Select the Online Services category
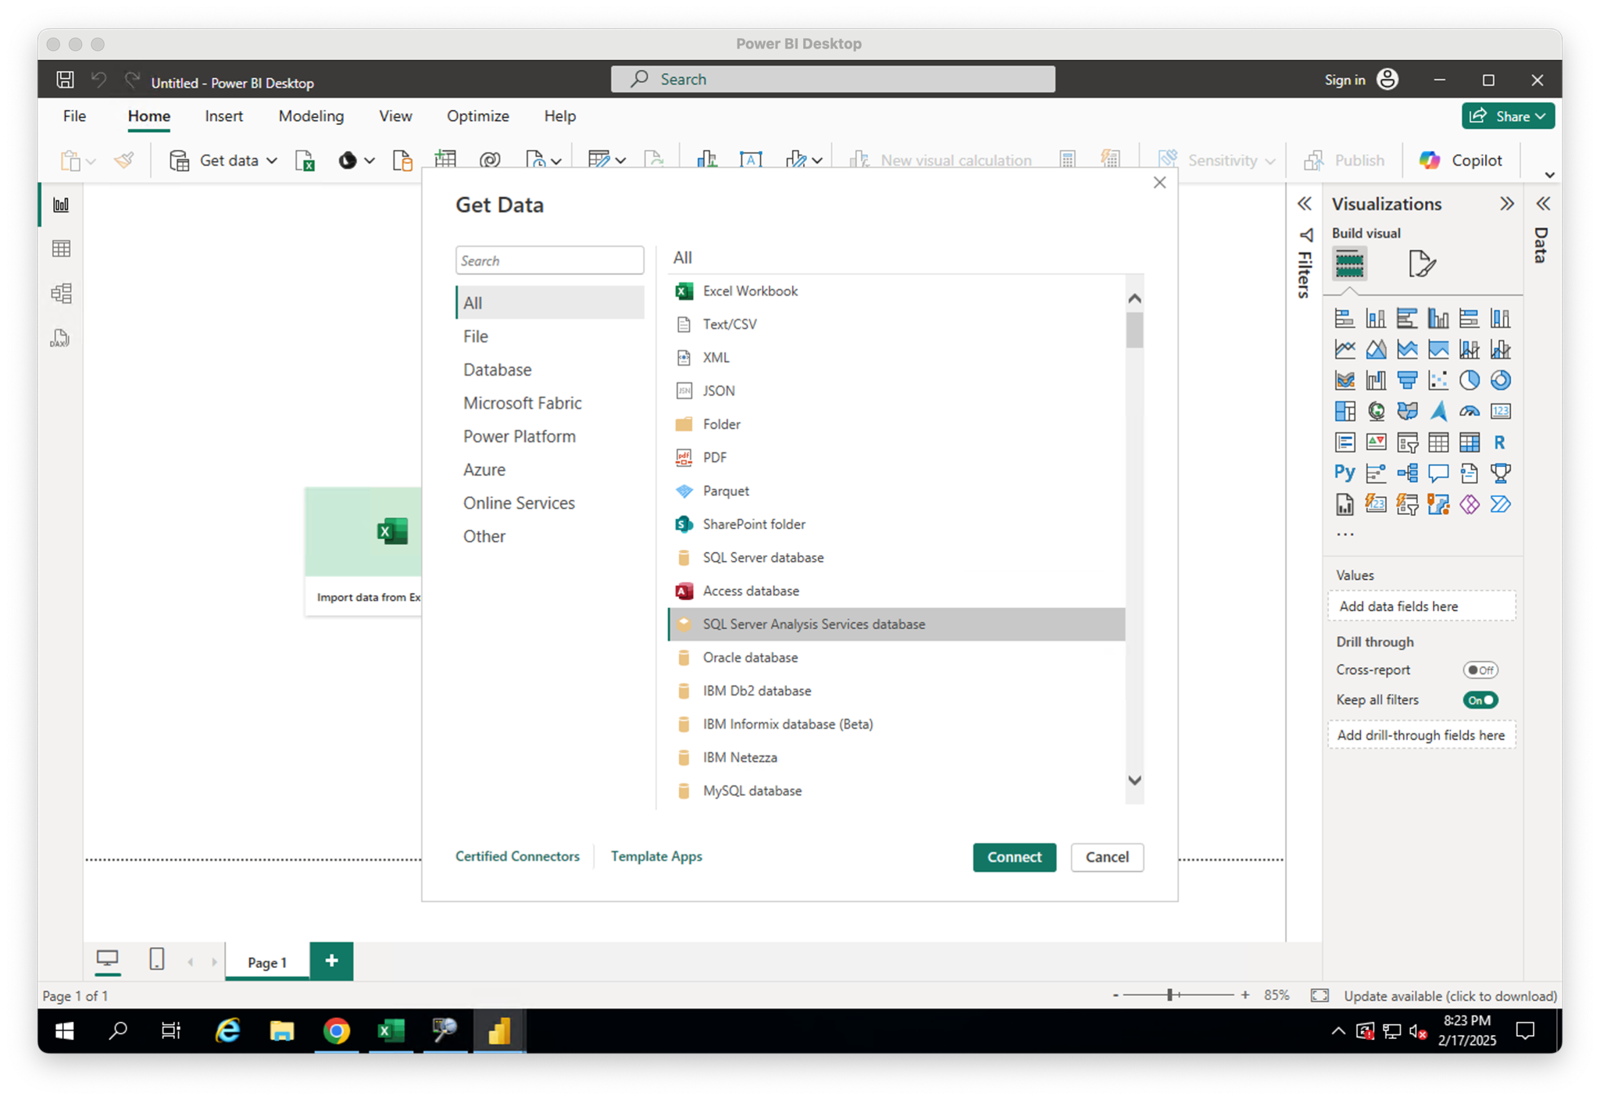Image resolution: width=1600 pixels, height=1100 pixels. click(550, 503)
